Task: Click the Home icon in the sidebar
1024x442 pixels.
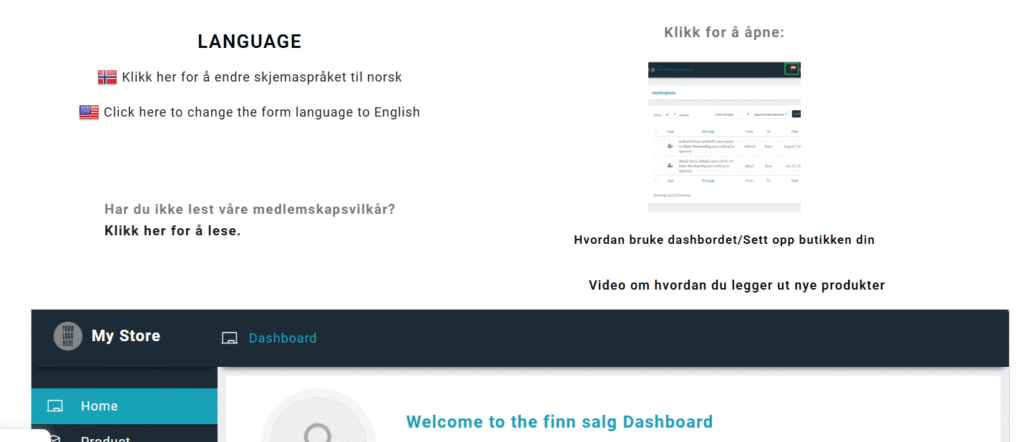Action: pos(55,406)
